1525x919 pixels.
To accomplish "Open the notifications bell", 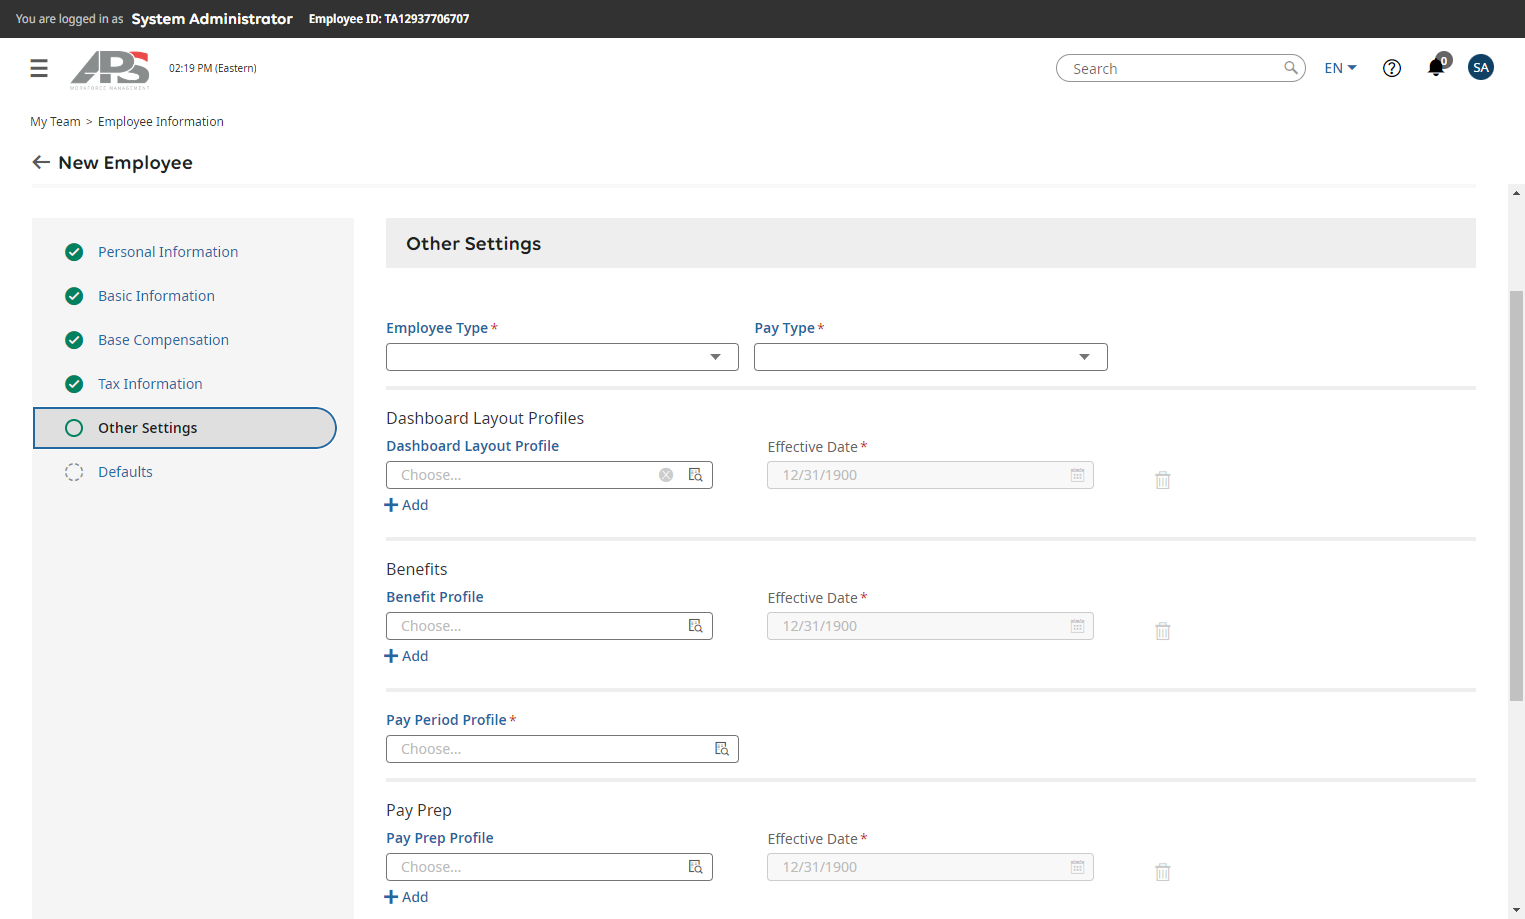I will [1436, 67].
